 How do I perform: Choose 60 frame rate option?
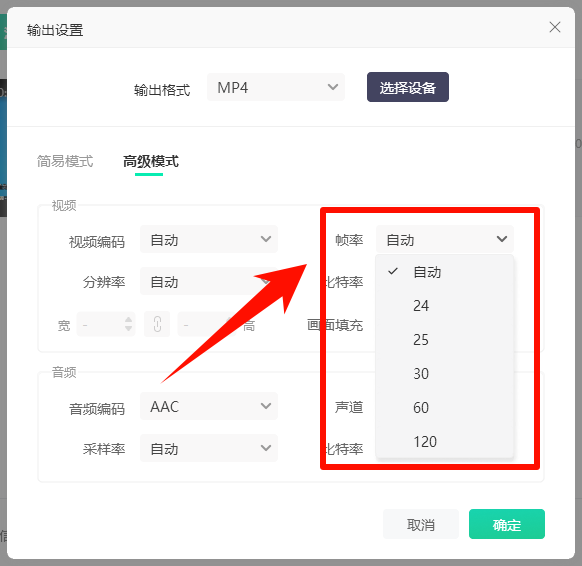[x=445, y=408]
